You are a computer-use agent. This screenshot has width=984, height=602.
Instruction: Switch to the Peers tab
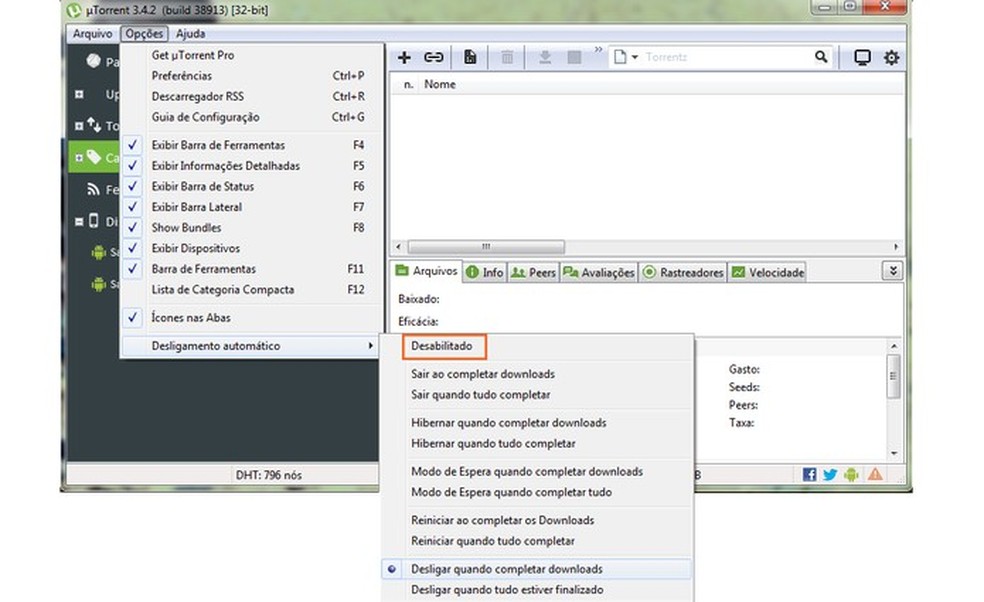tap(533, 272)
